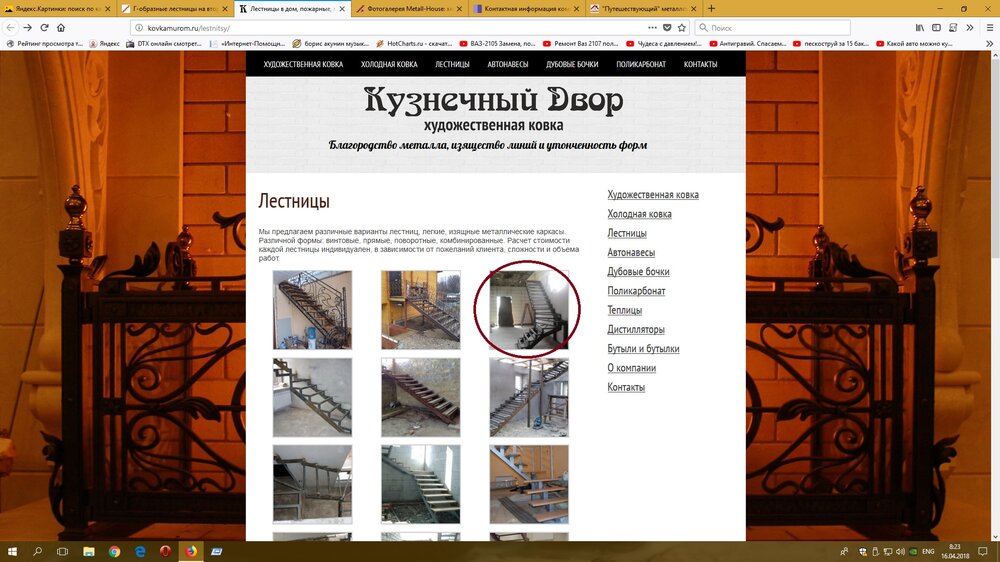Open Windows taskbar search

38,551
